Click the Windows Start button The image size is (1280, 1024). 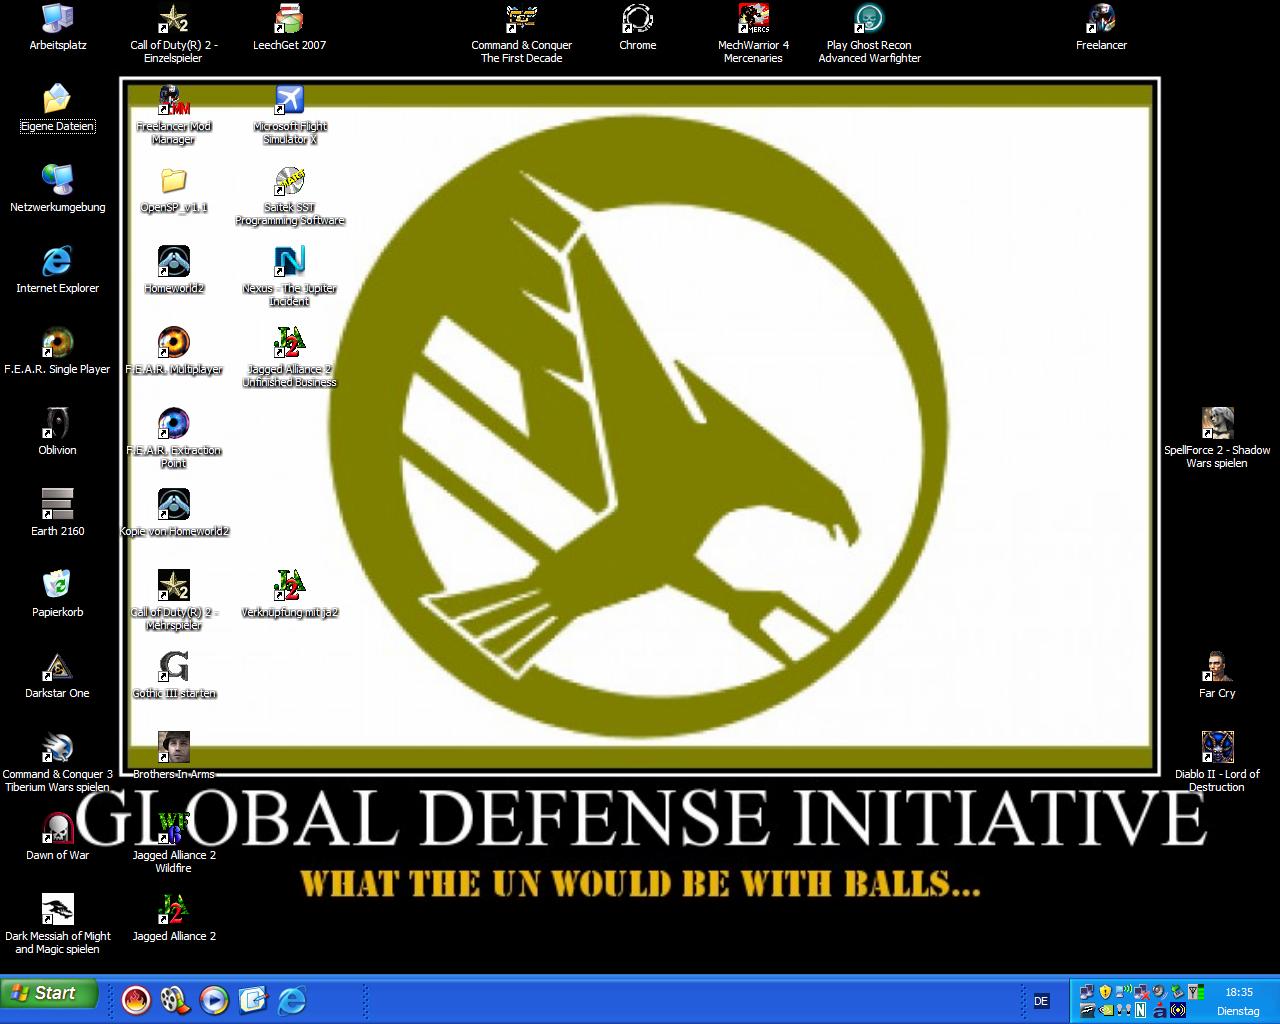click(x=50, y=993)
